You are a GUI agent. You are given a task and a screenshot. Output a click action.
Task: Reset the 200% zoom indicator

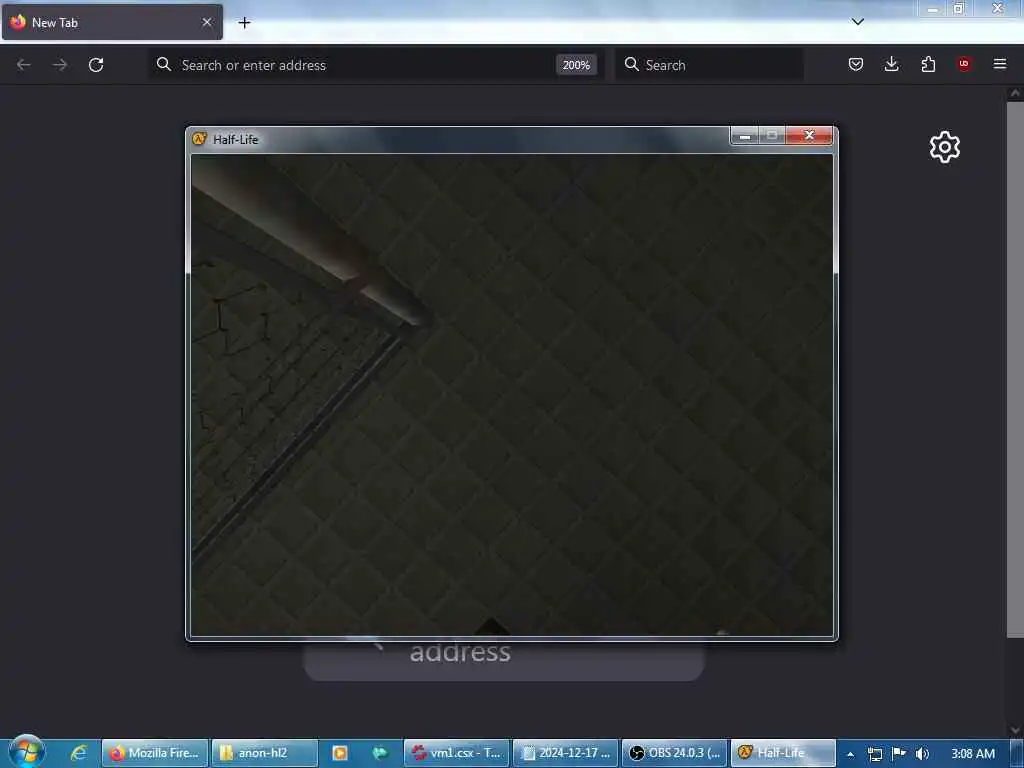click(576, 65)
